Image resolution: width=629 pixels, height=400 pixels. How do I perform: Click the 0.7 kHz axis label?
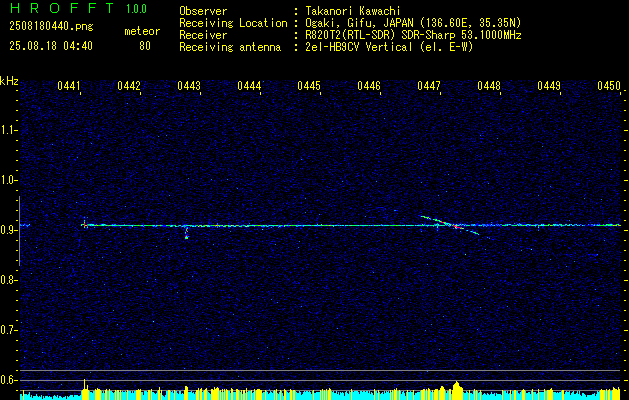pos(8,330)
